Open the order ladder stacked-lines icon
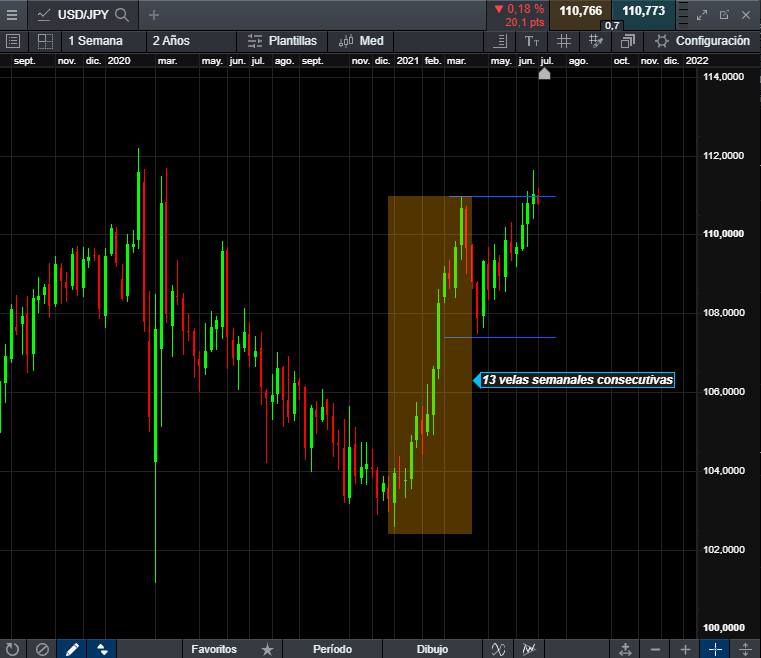761x658 pixels. pyautogui.click(x=683, y=15)
